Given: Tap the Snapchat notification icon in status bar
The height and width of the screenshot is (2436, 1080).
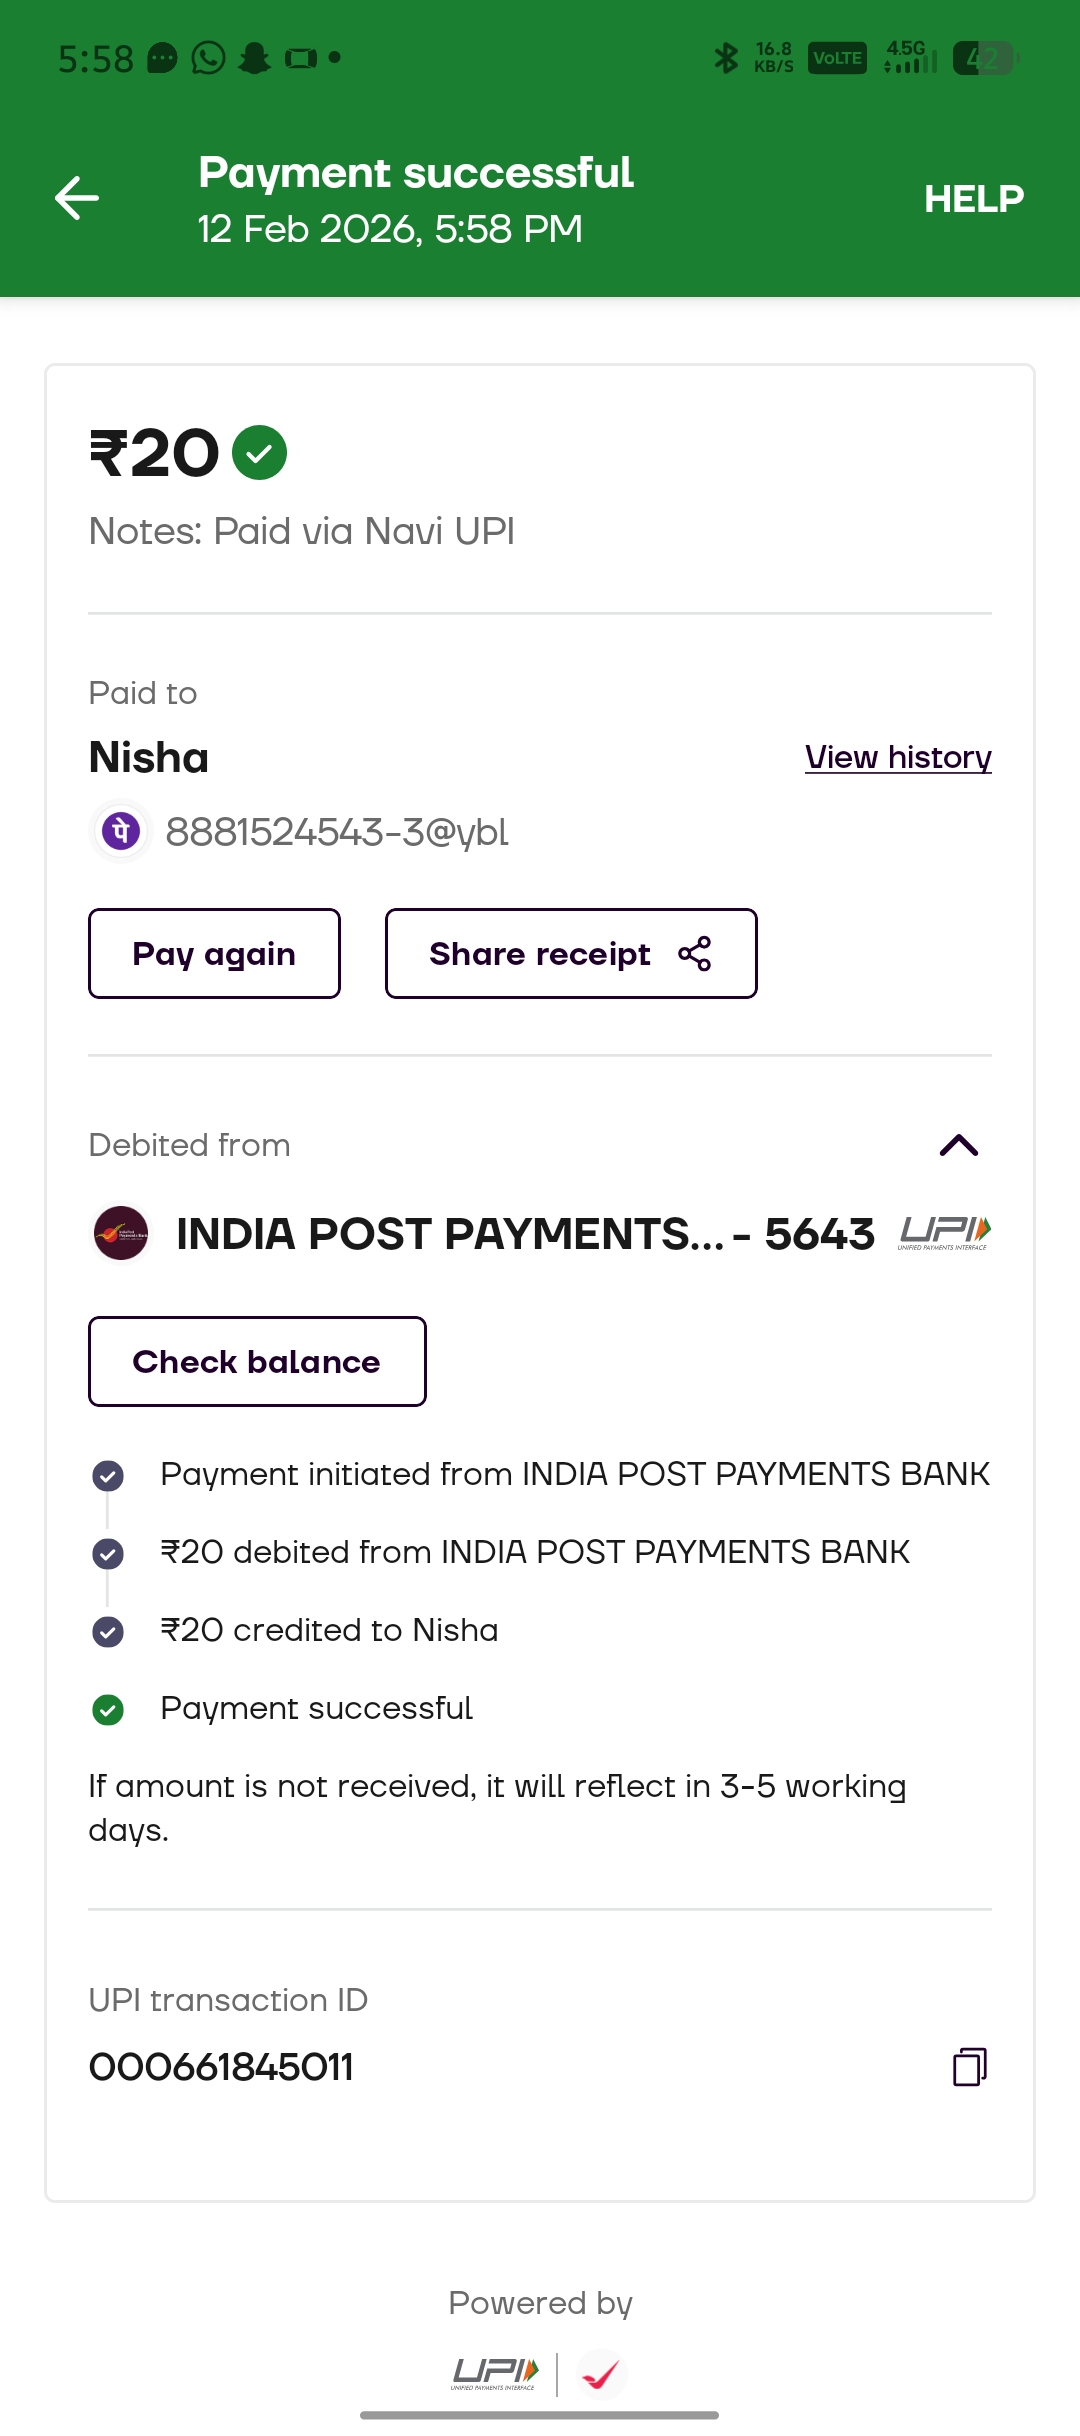Looking at the screenshot, I should coord(255,58).
